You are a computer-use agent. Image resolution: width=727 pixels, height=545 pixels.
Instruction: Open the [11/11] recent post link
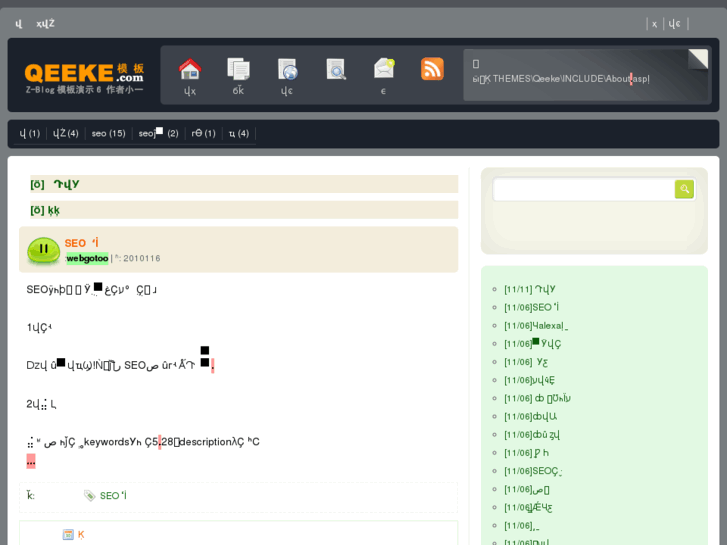tap(529, 290)
